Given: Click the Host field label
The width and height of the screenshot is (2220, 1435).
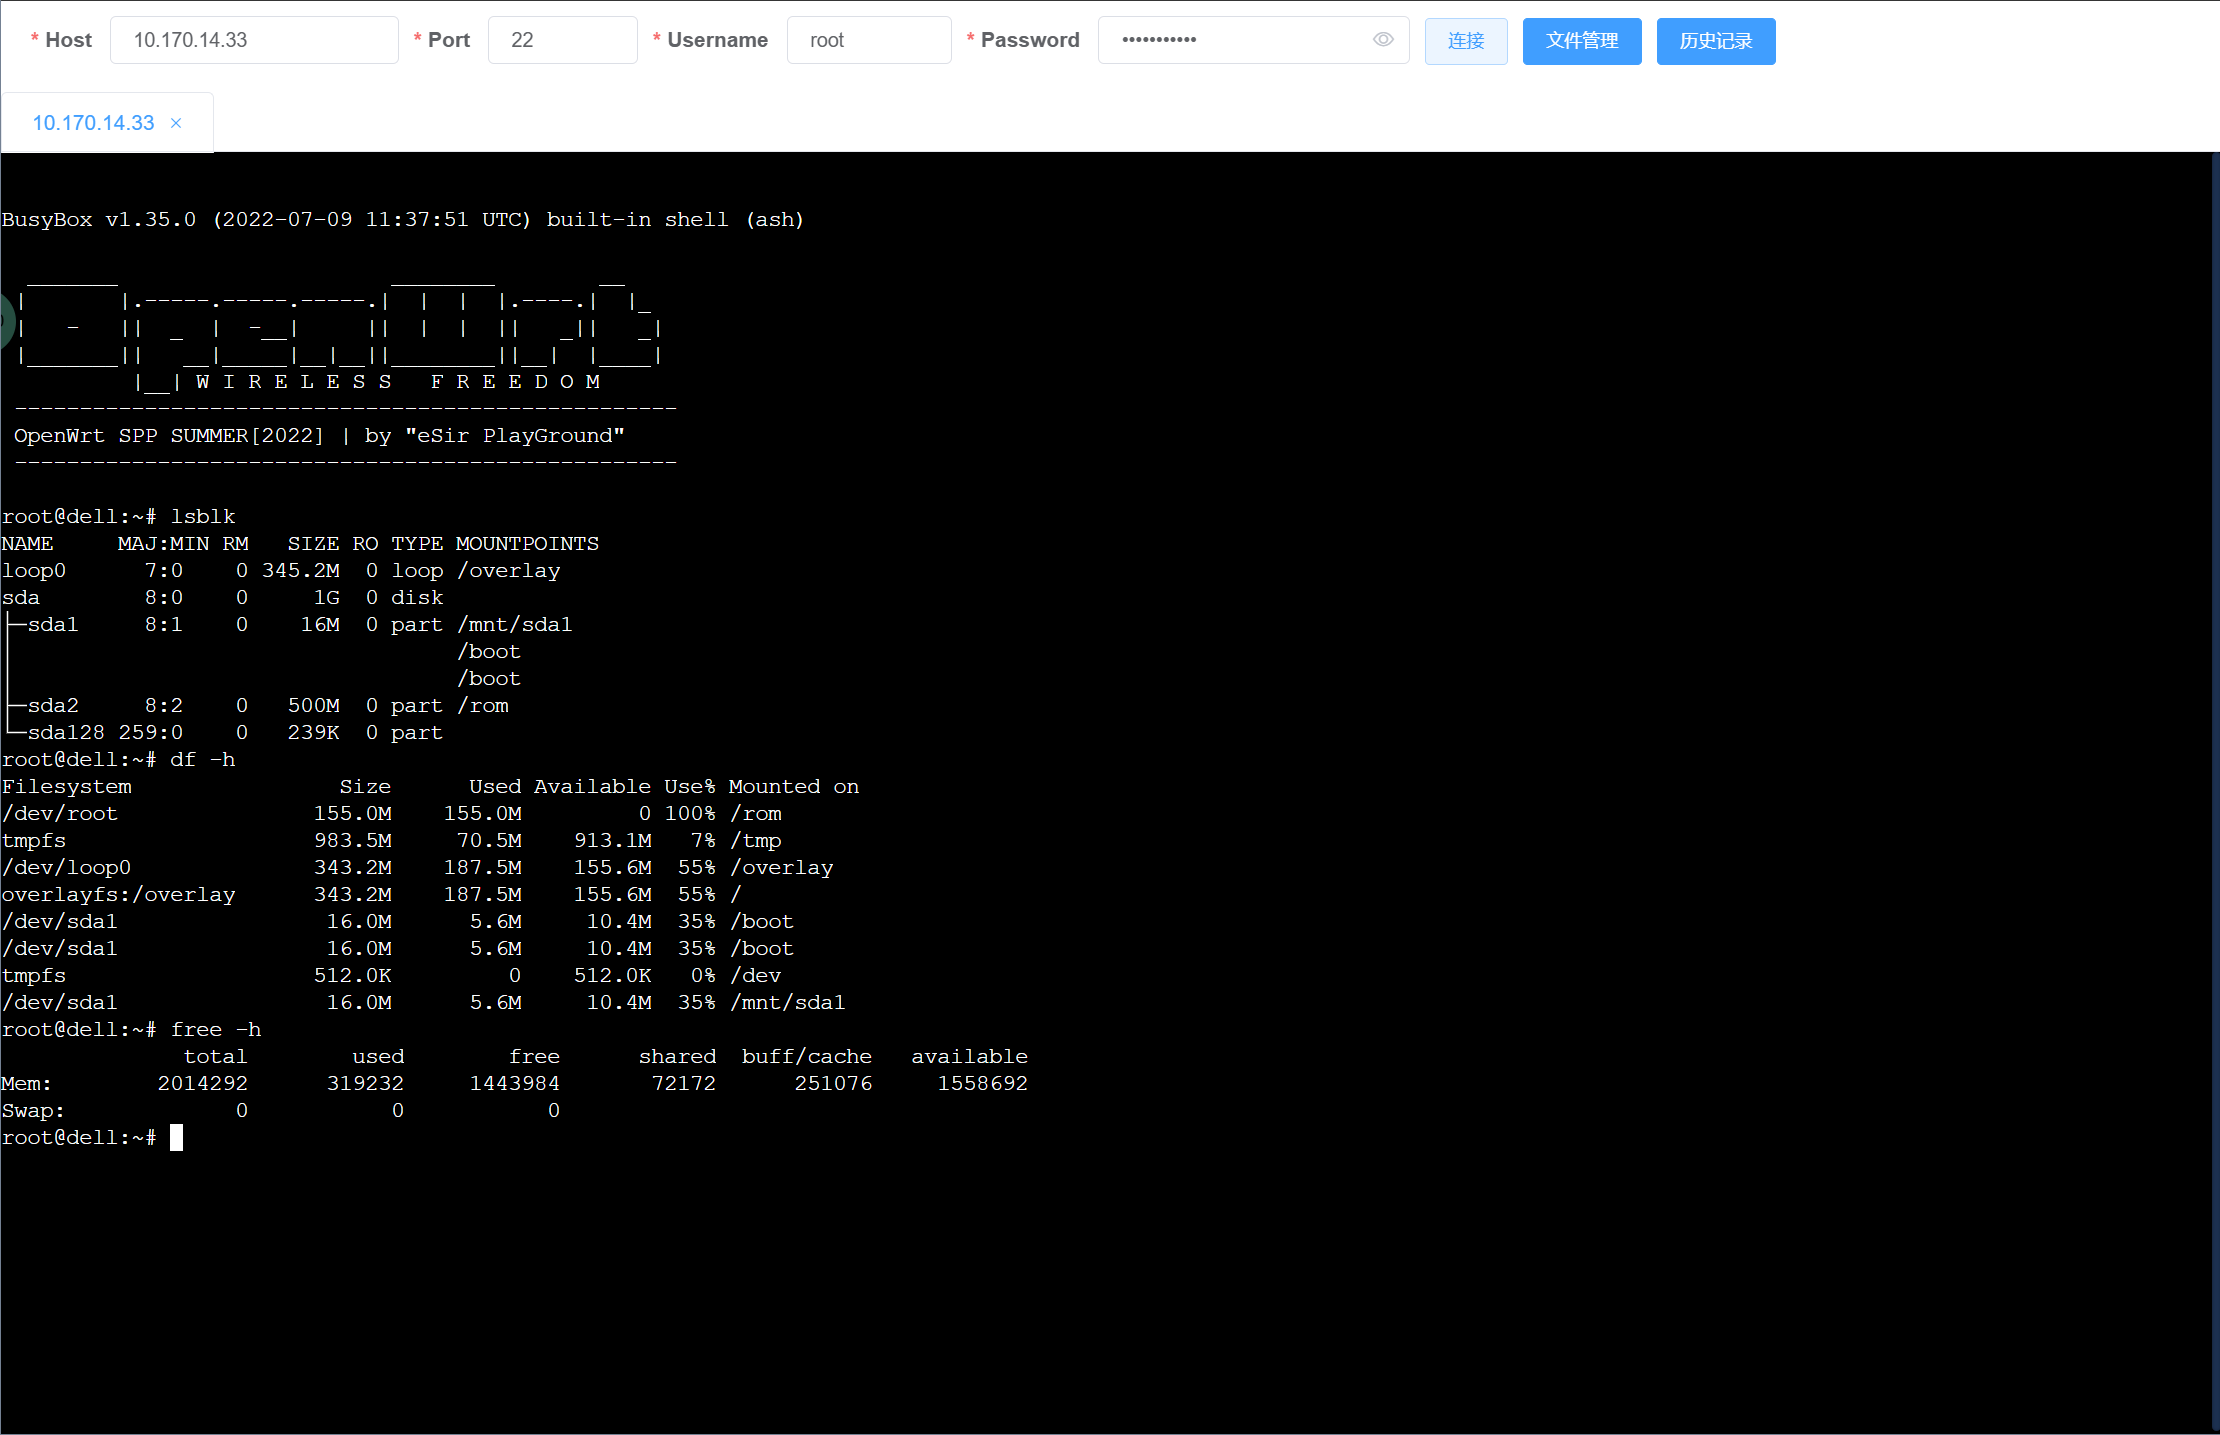Looking at the screenshot, I should coord(68,40).
